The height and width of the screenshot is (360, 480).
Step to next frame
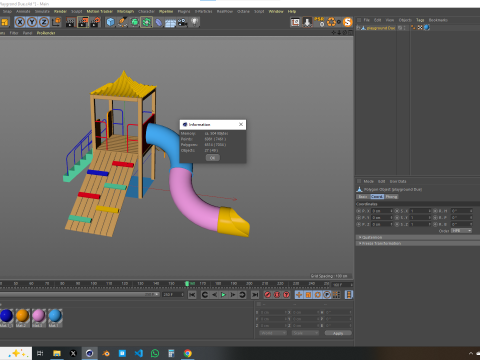tap(233, 295)
